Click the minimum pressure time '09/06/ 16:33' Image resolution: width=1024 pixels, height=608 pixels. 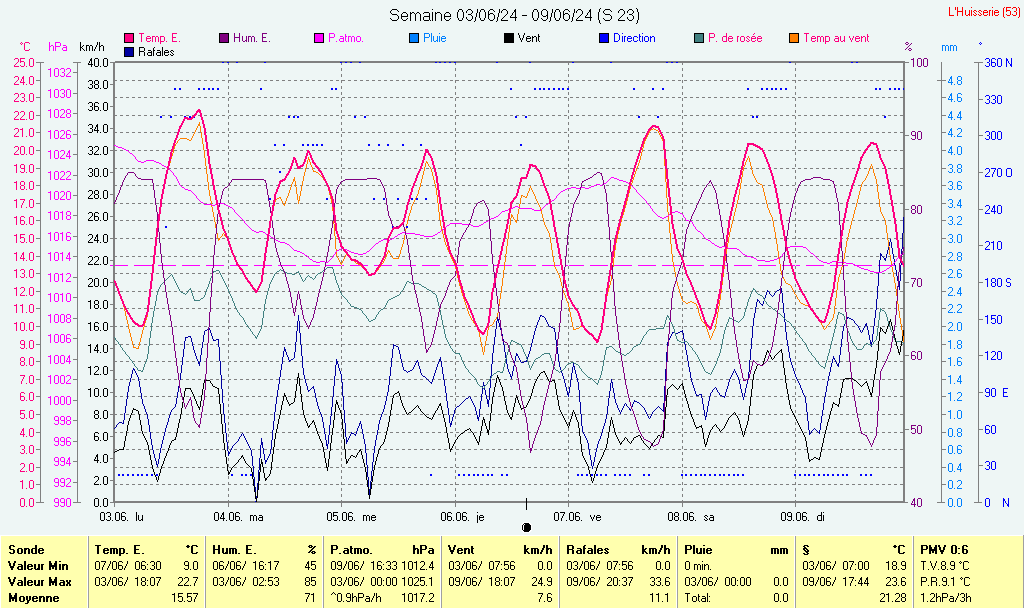coord(364,566)
